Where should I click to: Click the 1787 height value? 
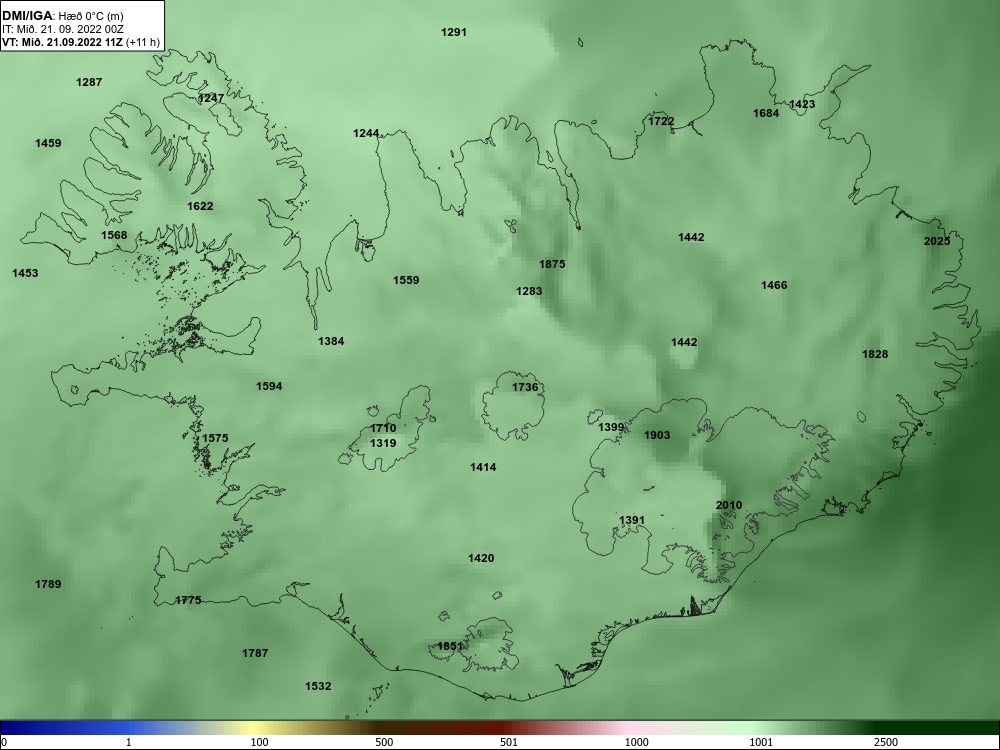click(255, 653)
